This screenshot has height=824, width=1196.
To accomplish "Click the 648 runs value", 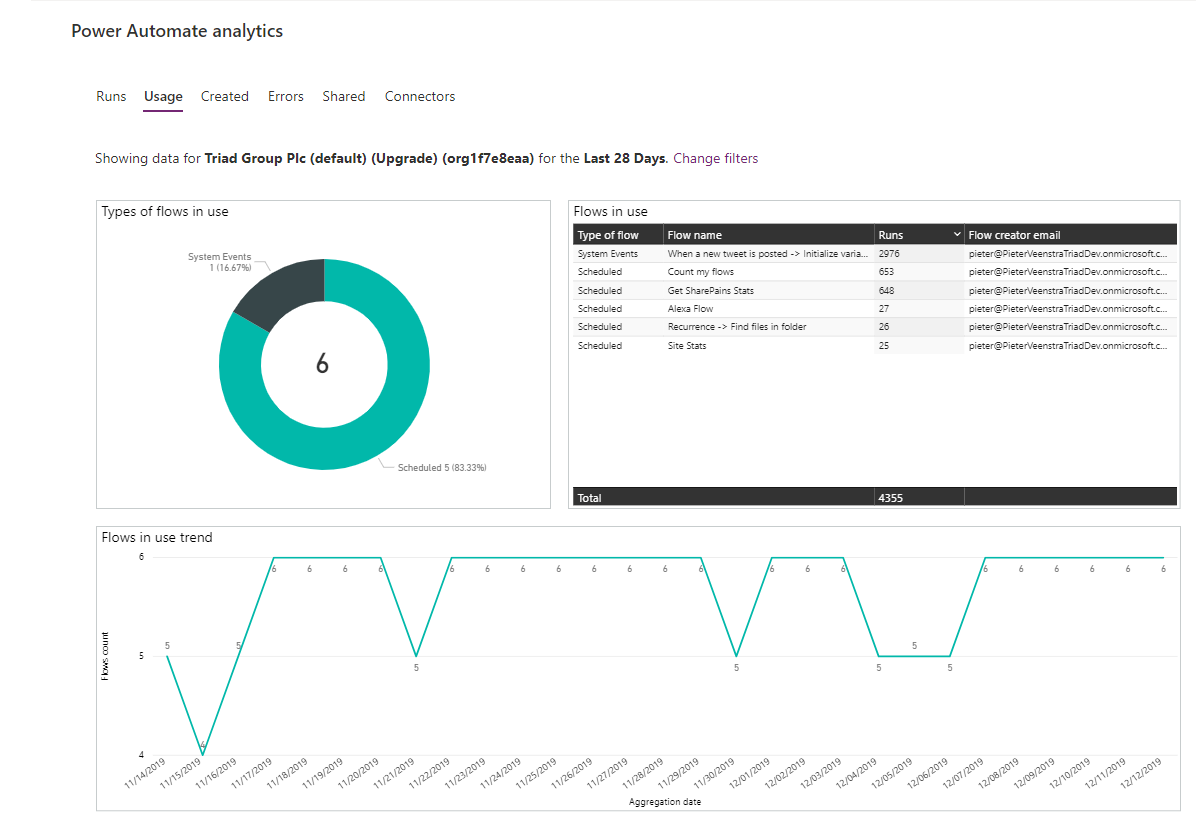I will pos(886,291).
